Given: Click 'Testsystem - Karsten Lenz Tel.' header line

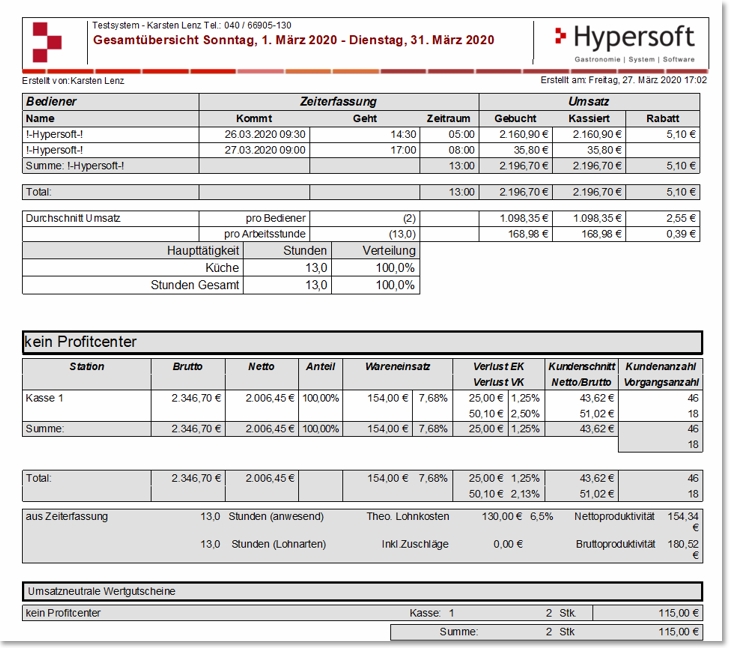Looking at the screenshot, I should click(191, 25).
